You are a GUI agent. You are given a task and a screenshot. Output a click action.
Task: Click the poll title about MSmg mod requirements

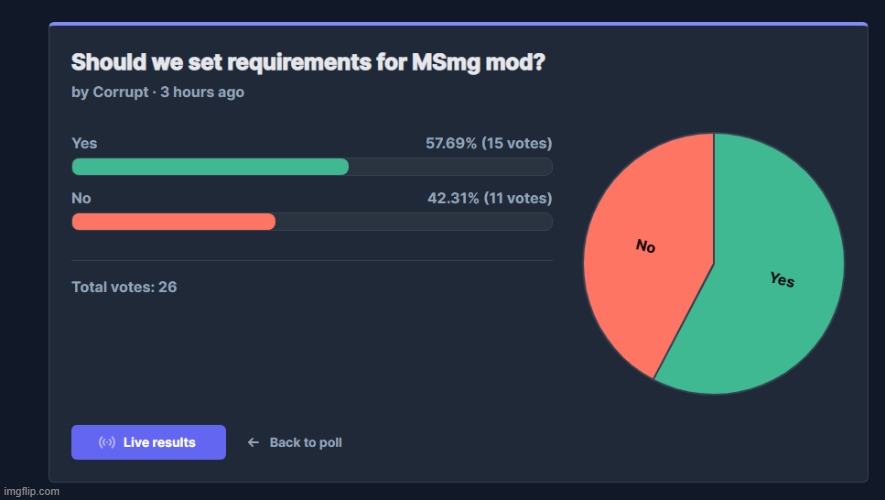click(308, 62)
